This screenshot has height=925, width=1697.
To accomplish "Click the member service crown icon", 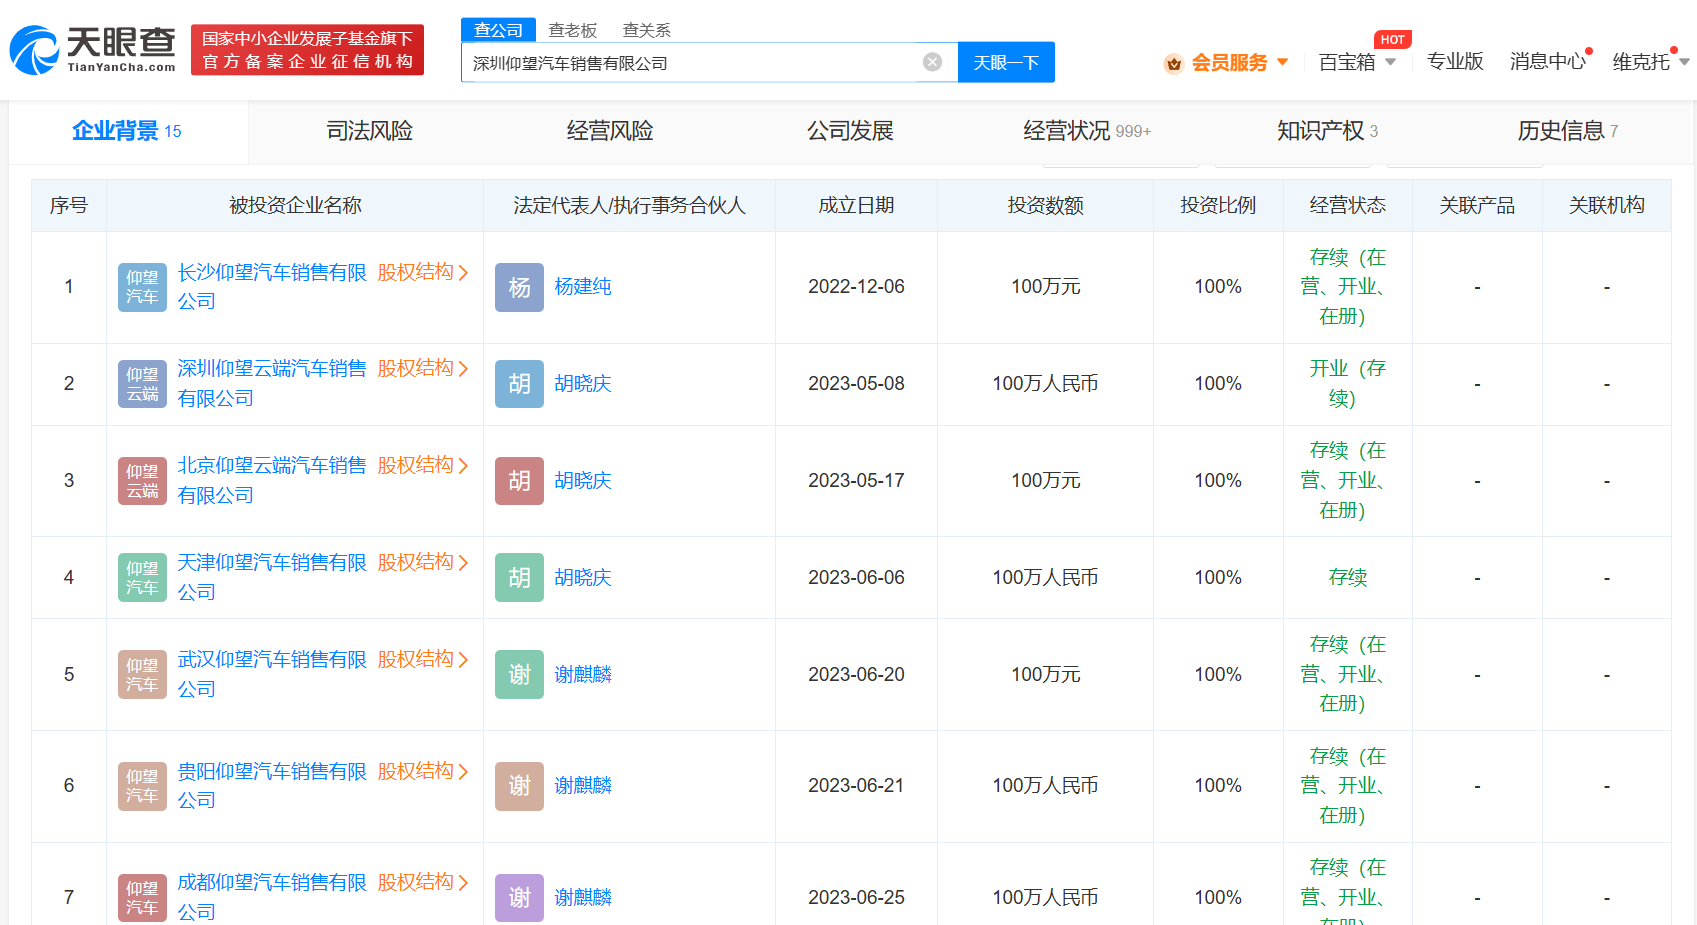I will pyautogui.click(x=1174, y=63).
